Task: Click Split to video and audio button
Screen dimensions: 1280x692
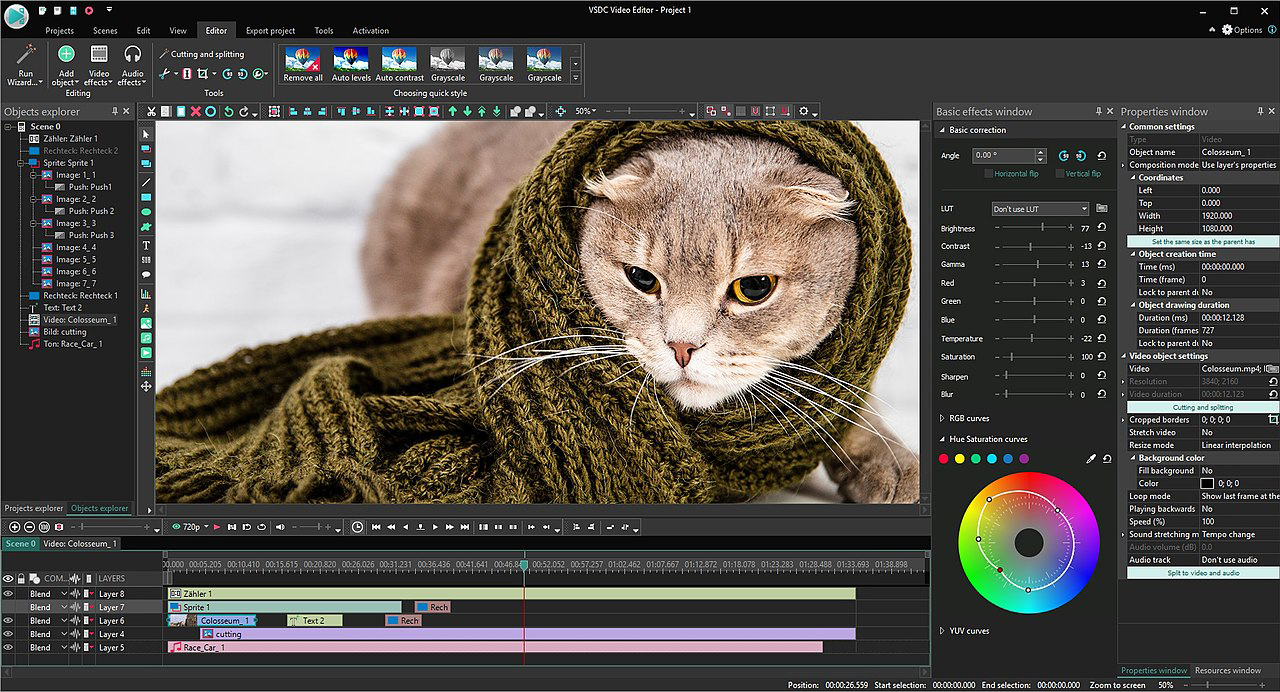Action: click(x=1202, y=573)
